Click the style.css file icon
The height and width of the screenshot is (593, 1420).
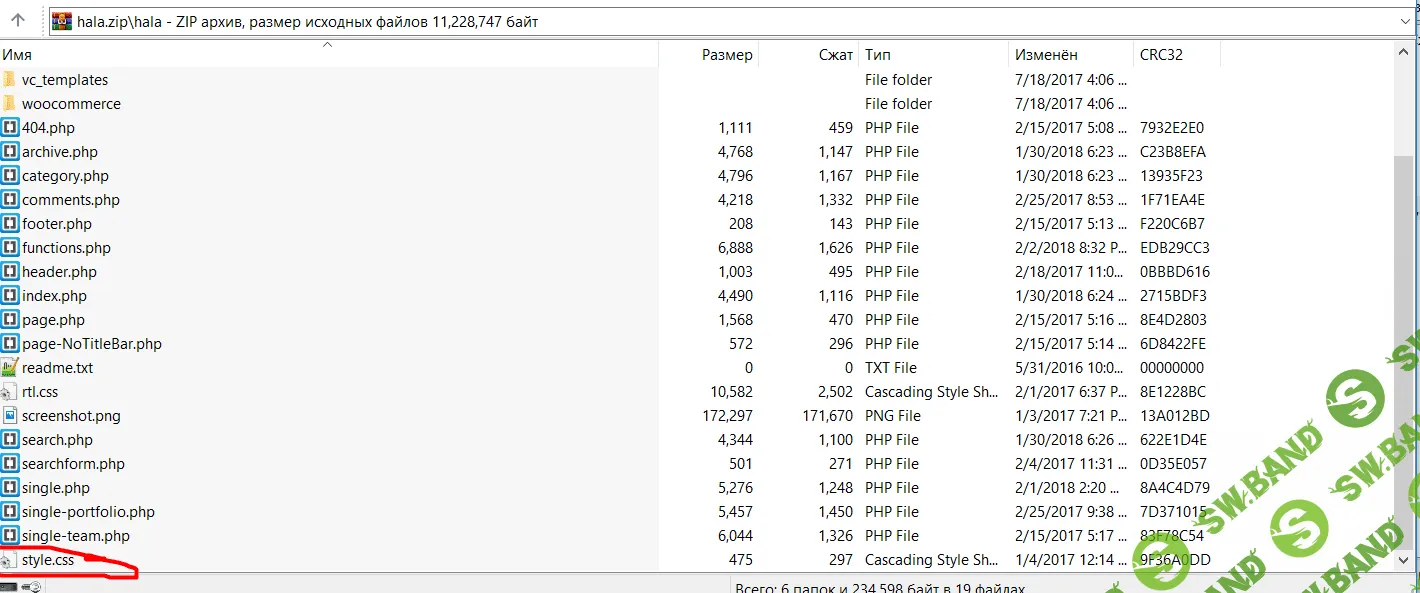pyautogui.click(x=10, y=560)
